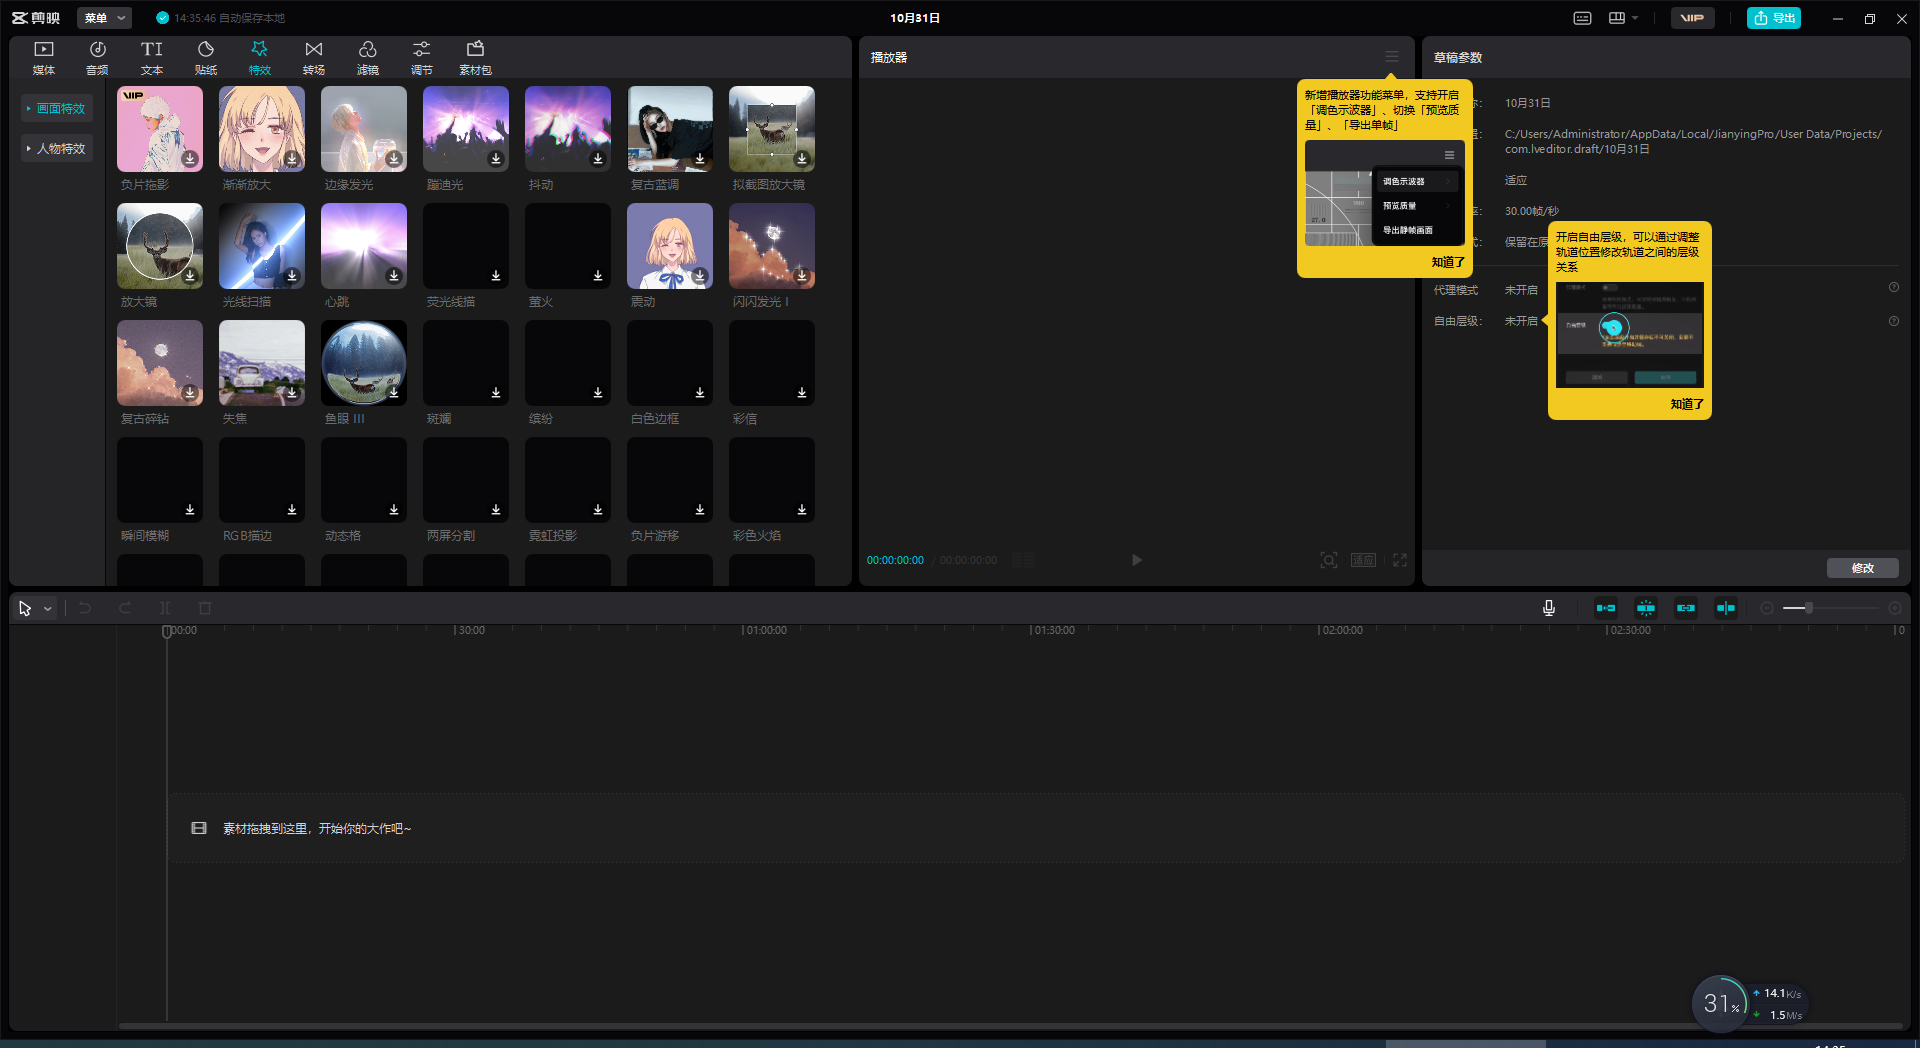Open the player hamburger menu
The image size is (1920, 1048).
(1392, 57)
